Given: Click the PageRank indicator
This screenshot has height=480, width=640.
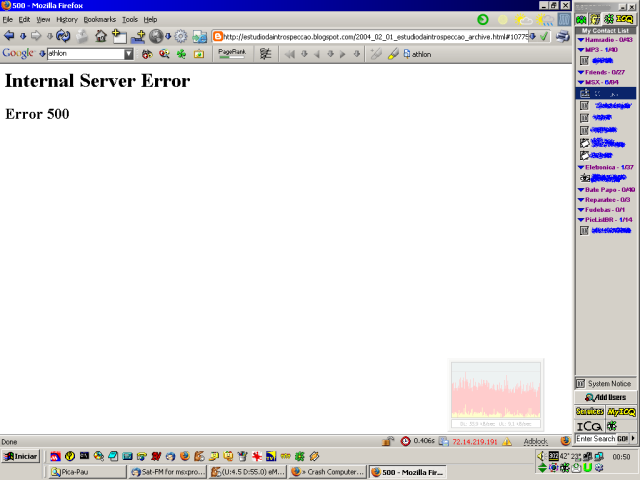Looking at the screenshot, I should [232, 53].
